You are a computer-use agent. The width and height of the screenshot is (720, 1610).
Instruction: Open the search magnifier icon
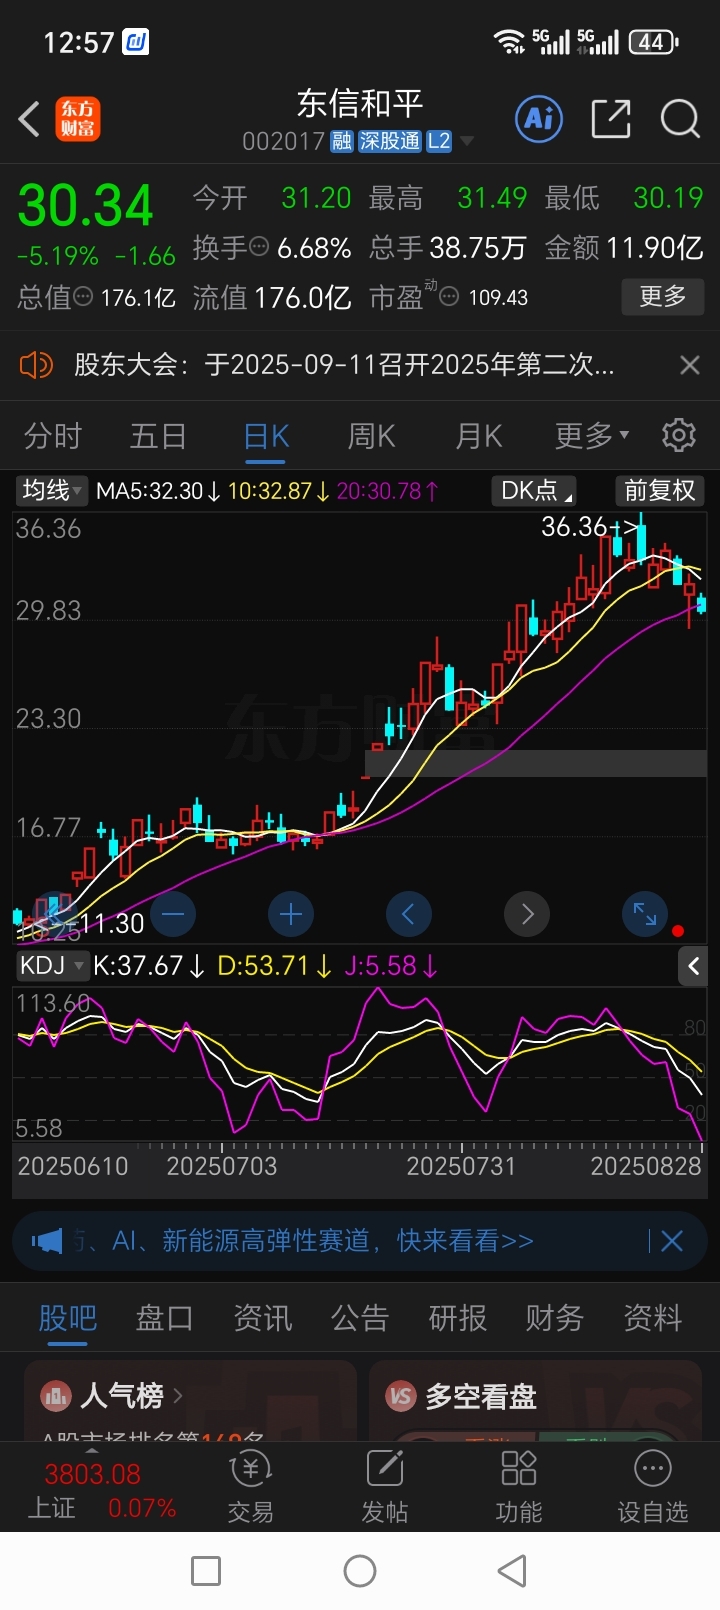pyautogui.click(x=680, y=119)
